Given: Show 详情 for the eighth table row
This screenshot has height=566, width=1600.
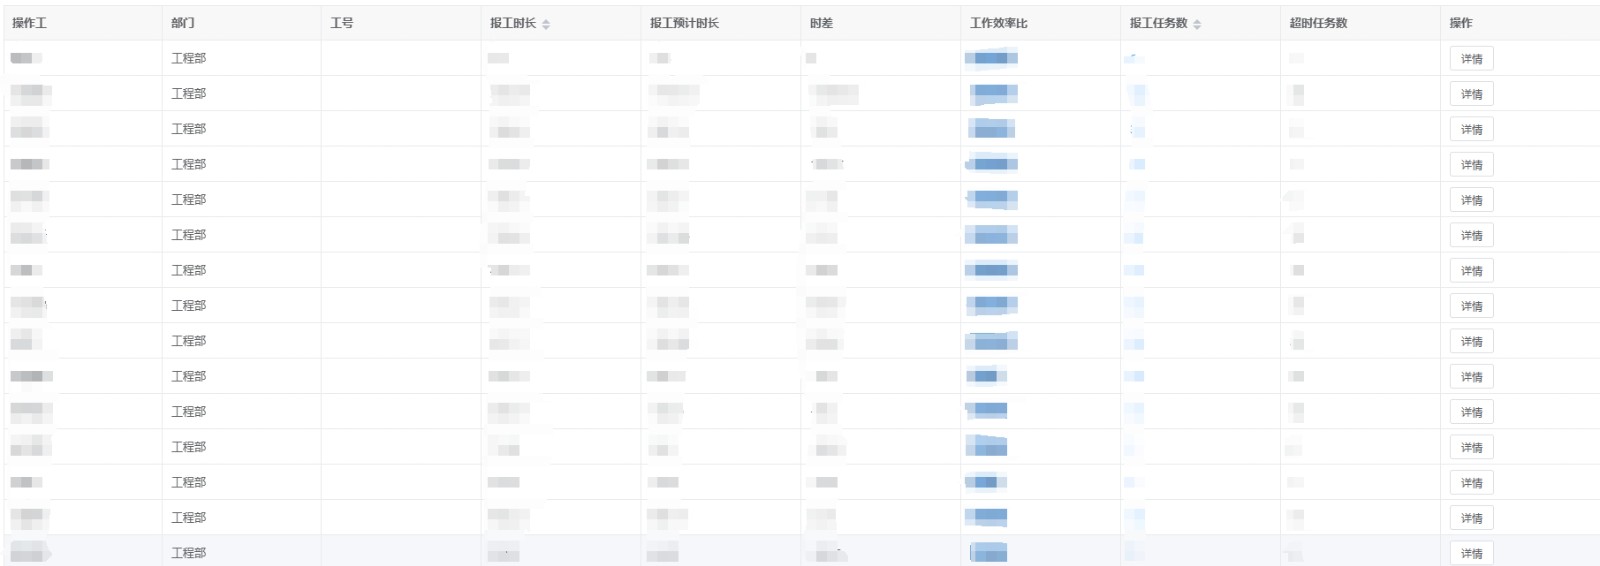Looking at the screenshot, I should [1471, 306].
